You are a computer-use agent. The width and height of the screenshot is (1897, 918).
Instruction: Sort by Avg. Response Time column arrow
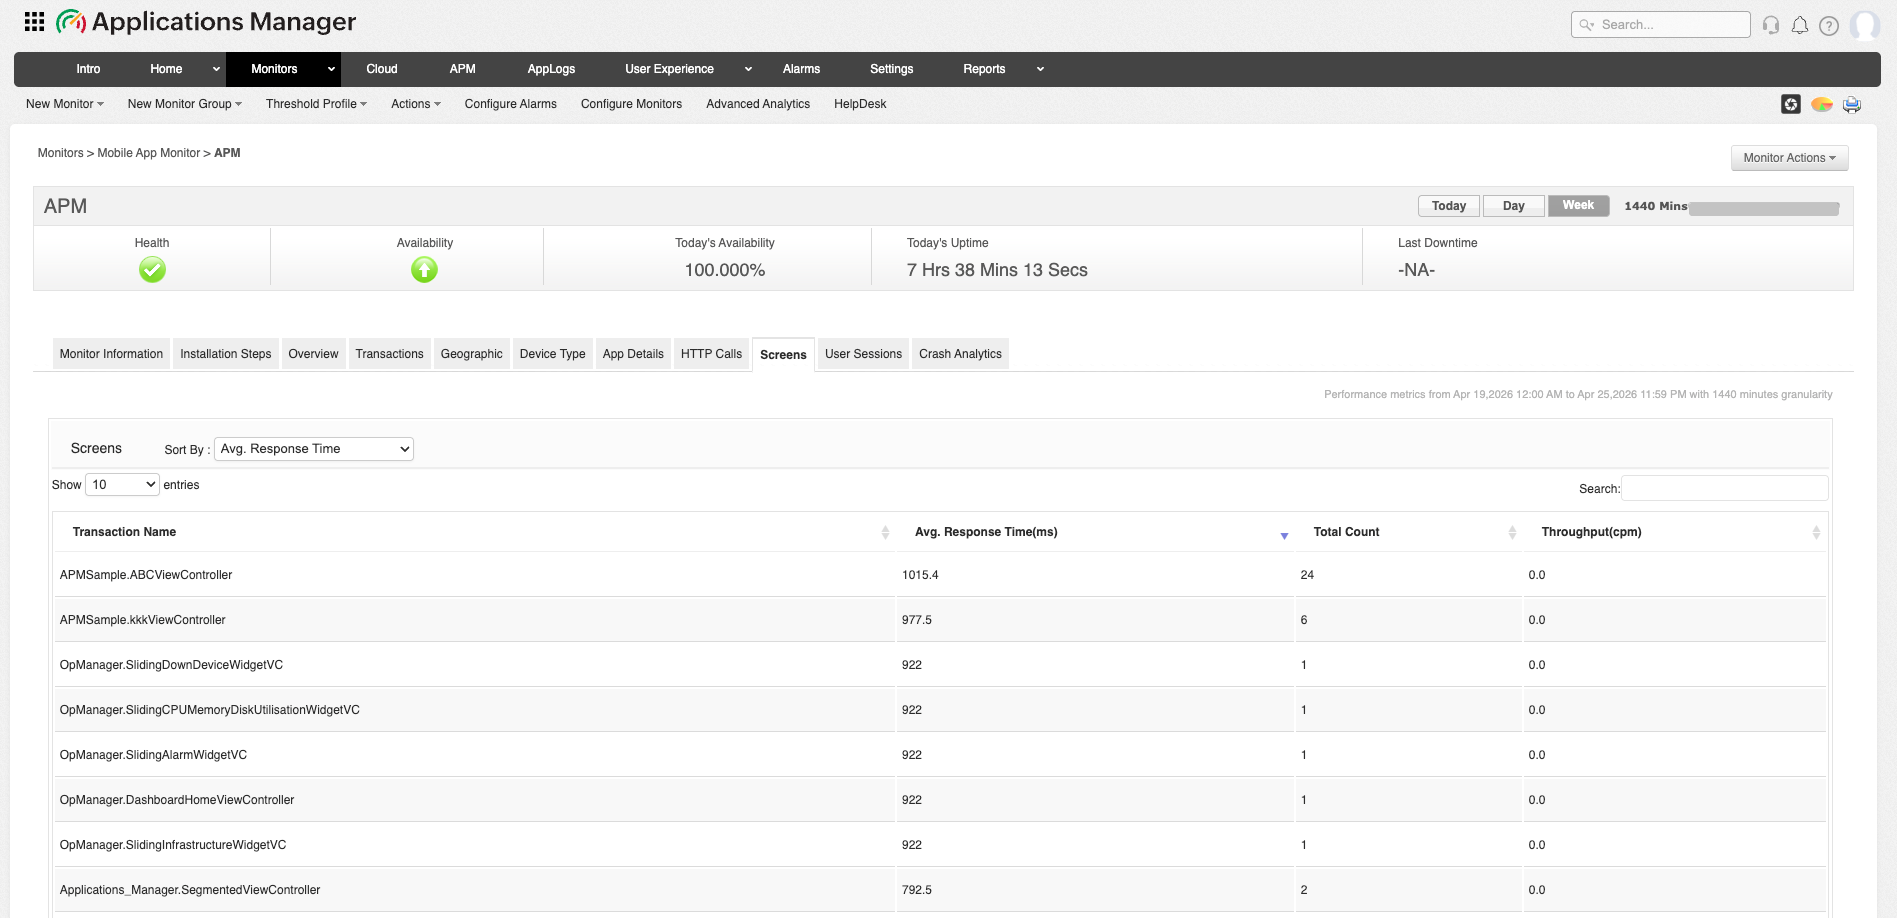tap(1284, 535)
